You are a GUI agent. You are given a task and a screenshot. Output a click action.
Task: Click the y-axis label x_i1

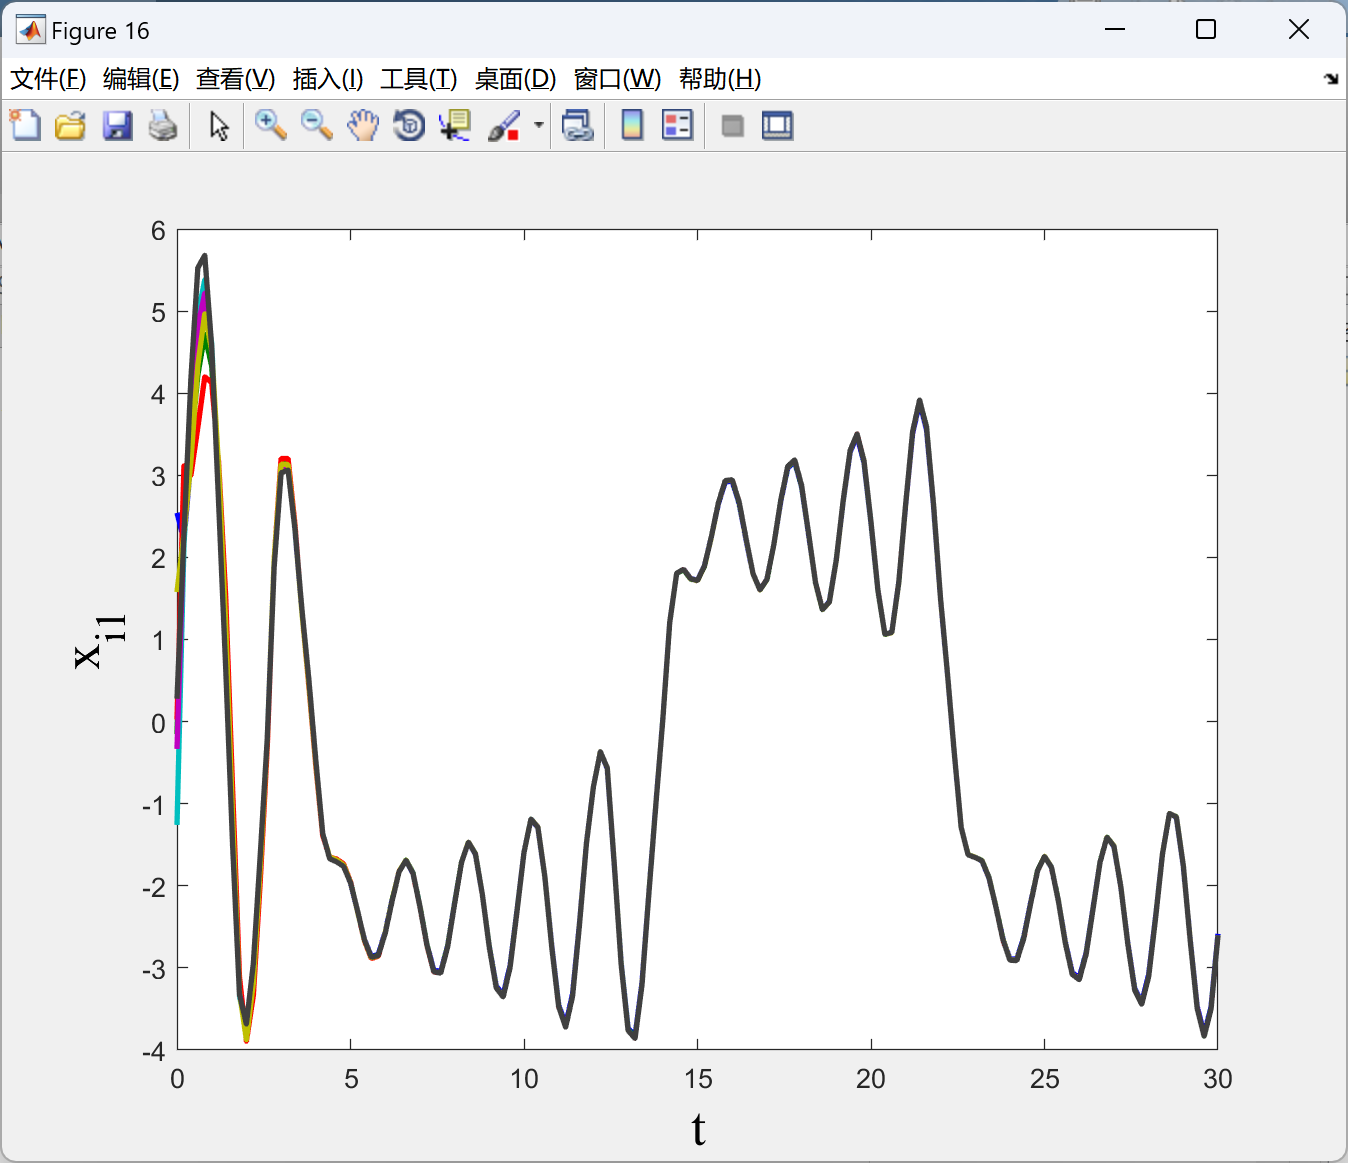click(101, 641)
